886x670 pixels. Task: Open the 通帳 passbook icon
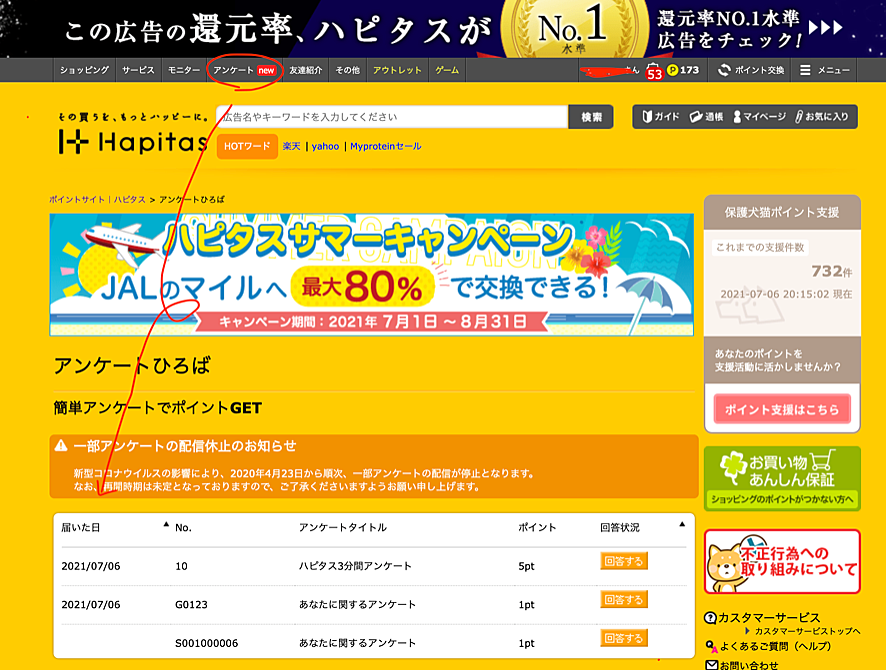[696, 116]
